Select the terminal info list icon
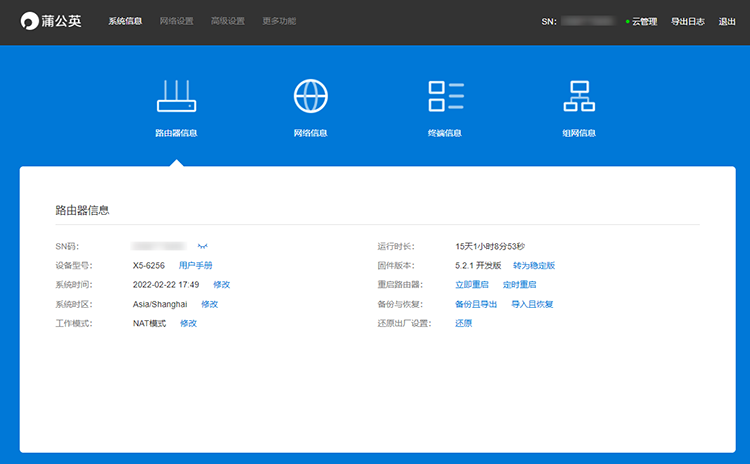Screen dimensions: 750x464 pos(445,96)
